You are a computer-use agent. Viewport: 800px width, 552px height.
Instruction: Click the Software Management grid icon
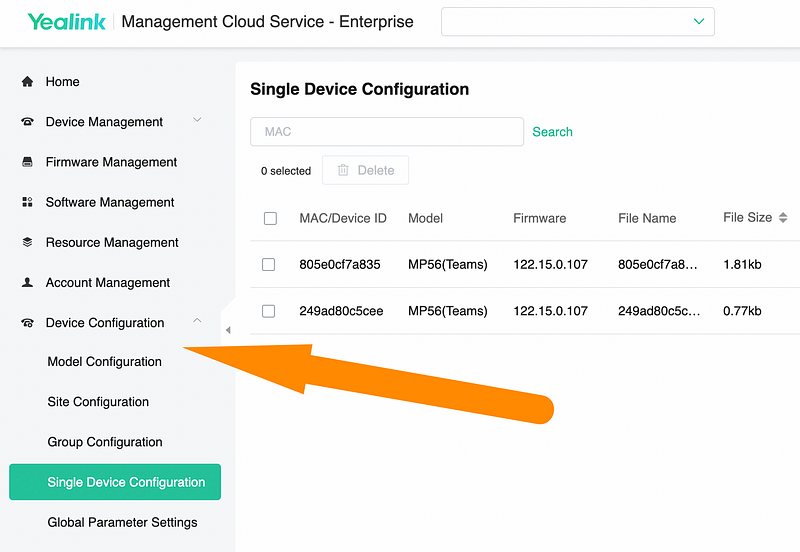28,202
